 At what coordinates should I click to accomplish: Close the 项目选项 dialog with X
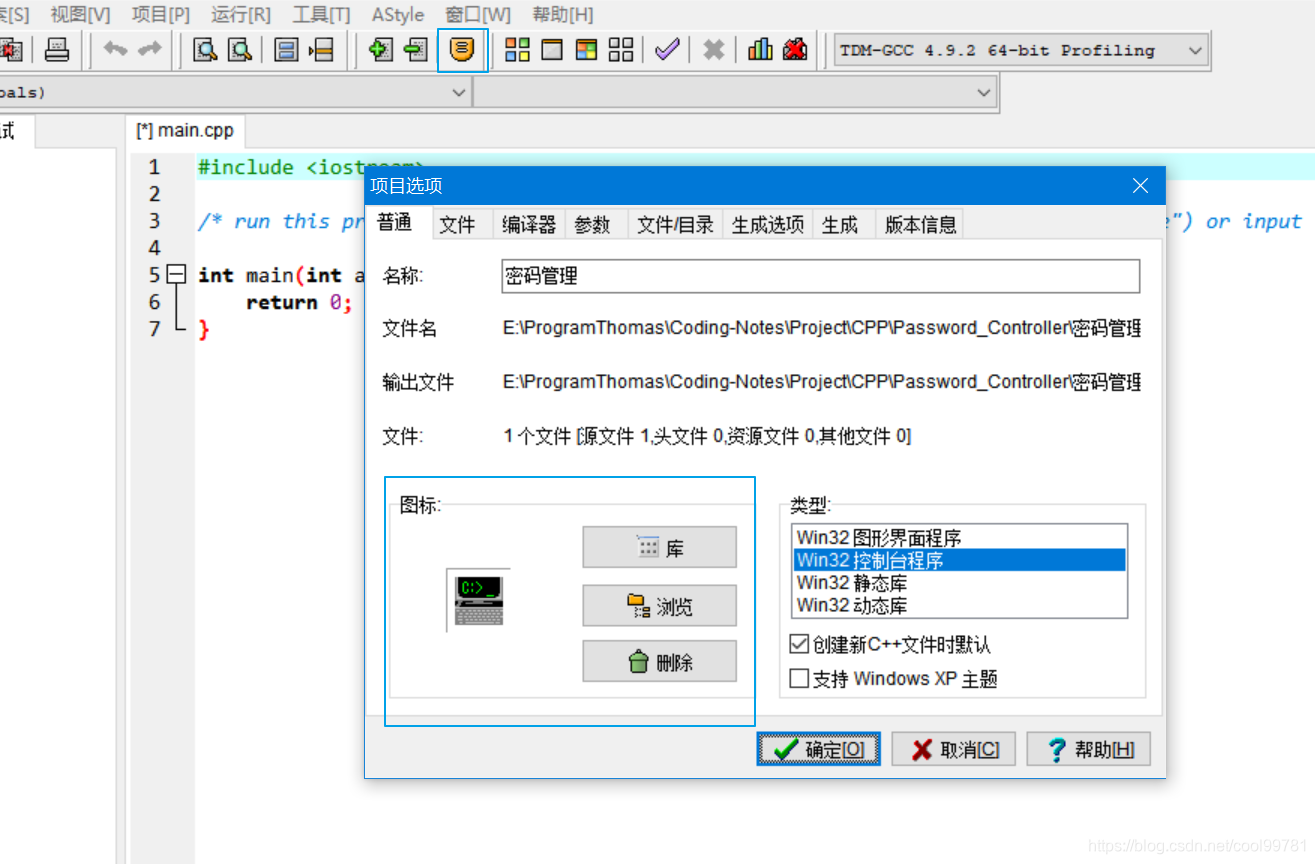(1141, 186)
